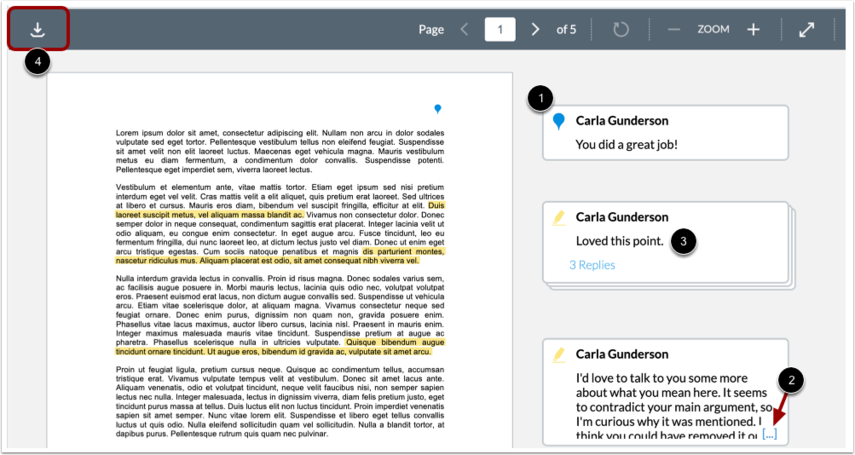Click highlighted text 'Duis laoreet suscipit metus'
Screen dimensions: 855x455
209,215
